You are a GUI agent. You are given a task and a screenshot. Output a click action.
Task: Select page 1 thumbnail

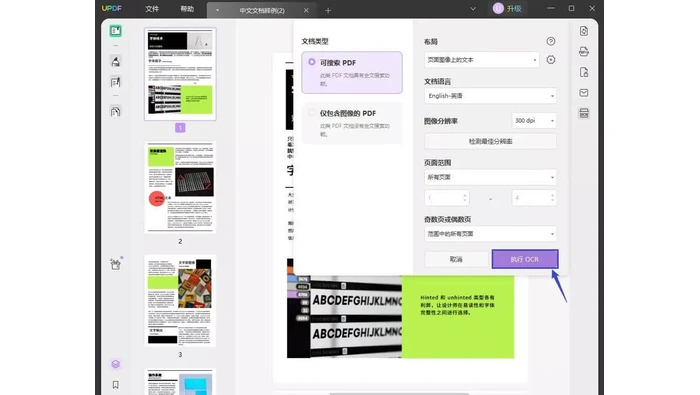pos(180,74)
